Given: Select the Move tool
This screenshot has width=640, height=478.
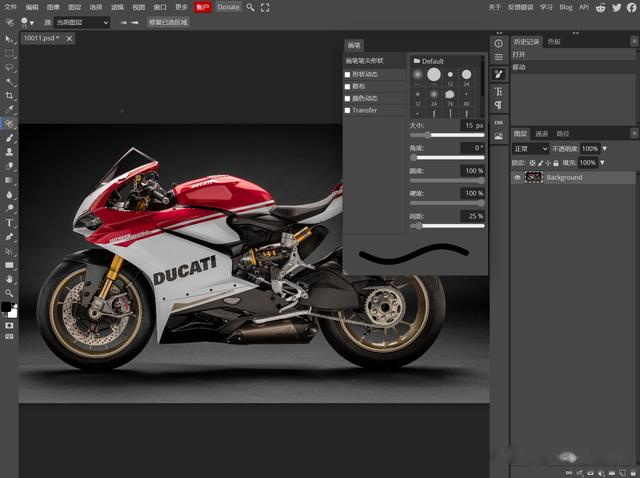Looking at the screenshot, I should click(x=9, y=40).
